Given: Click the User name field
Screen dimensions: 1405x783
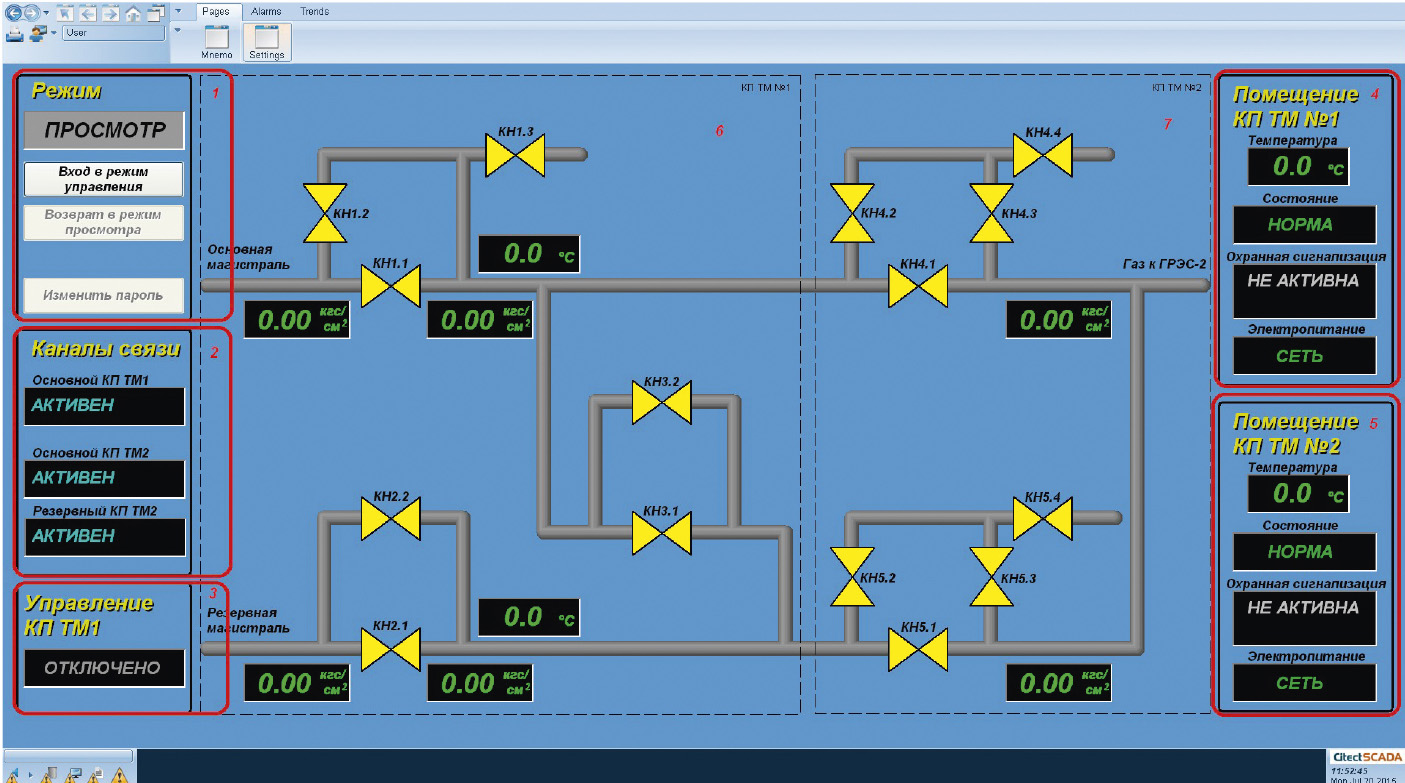Looking at the screenshot, I should coord(113,33).
